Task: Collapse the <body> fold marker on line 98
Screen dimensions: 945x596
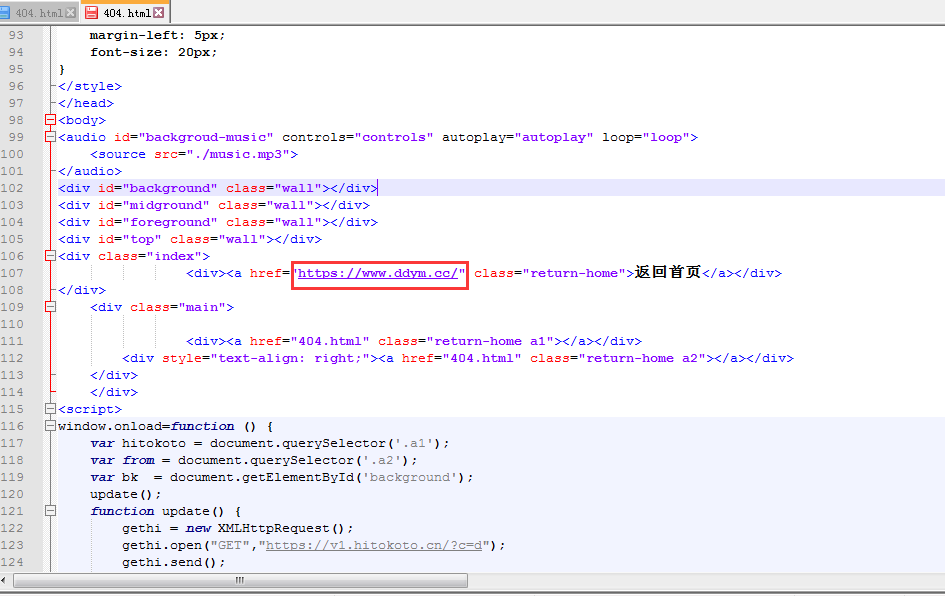Action: coord(50,120)
